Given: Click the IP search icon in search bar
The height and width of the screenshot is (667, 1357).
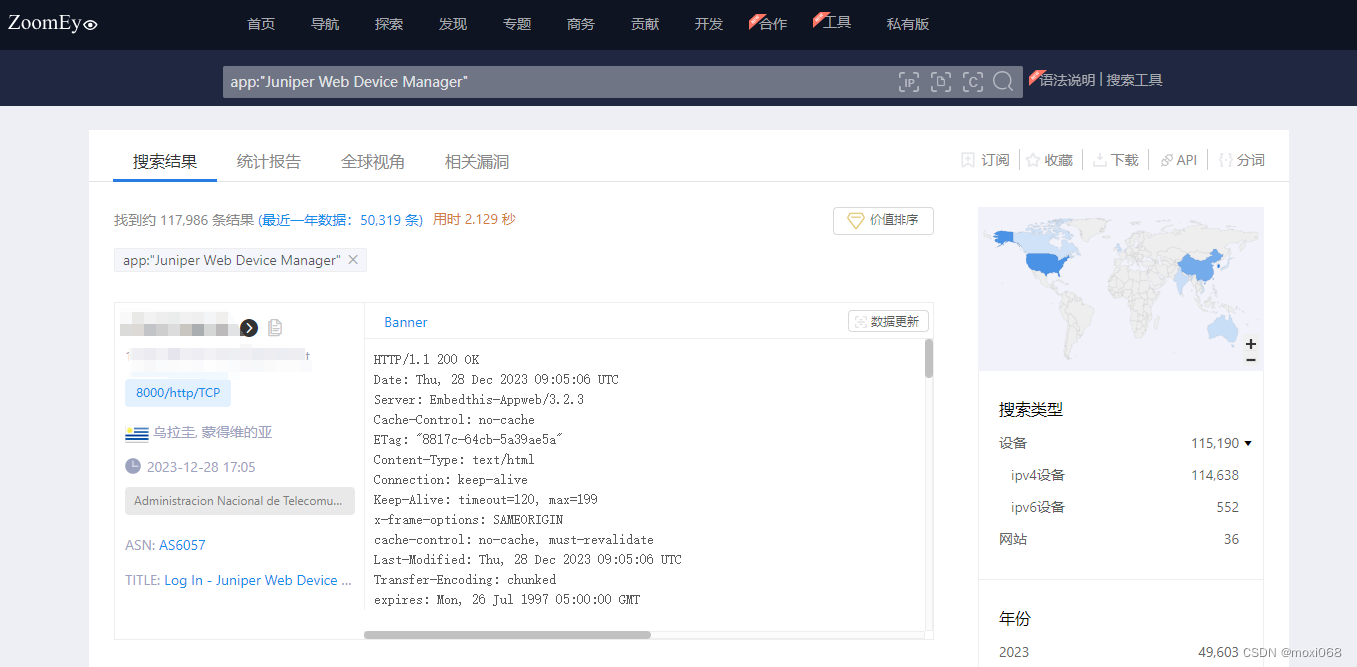Looking at the screenshot, I should 908,82.
